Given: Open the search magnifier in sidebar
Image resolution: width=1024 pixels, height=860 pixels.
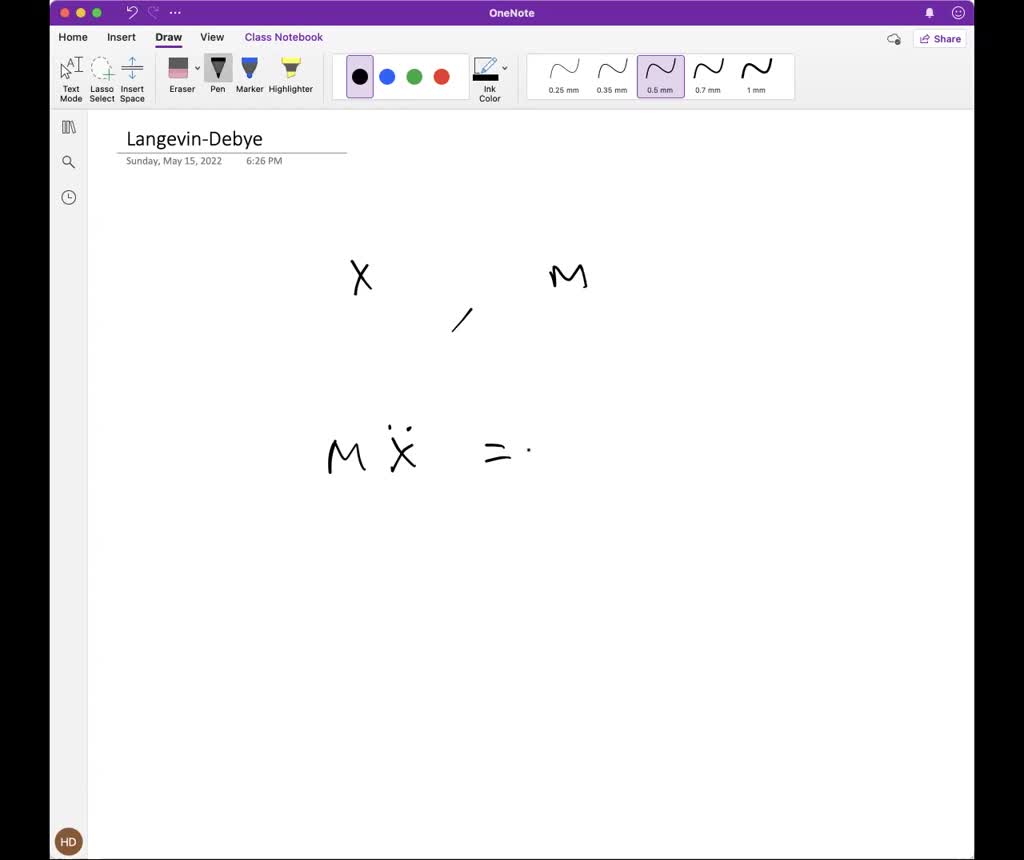Looking at the screenshot, I should (x=69, y=162).
